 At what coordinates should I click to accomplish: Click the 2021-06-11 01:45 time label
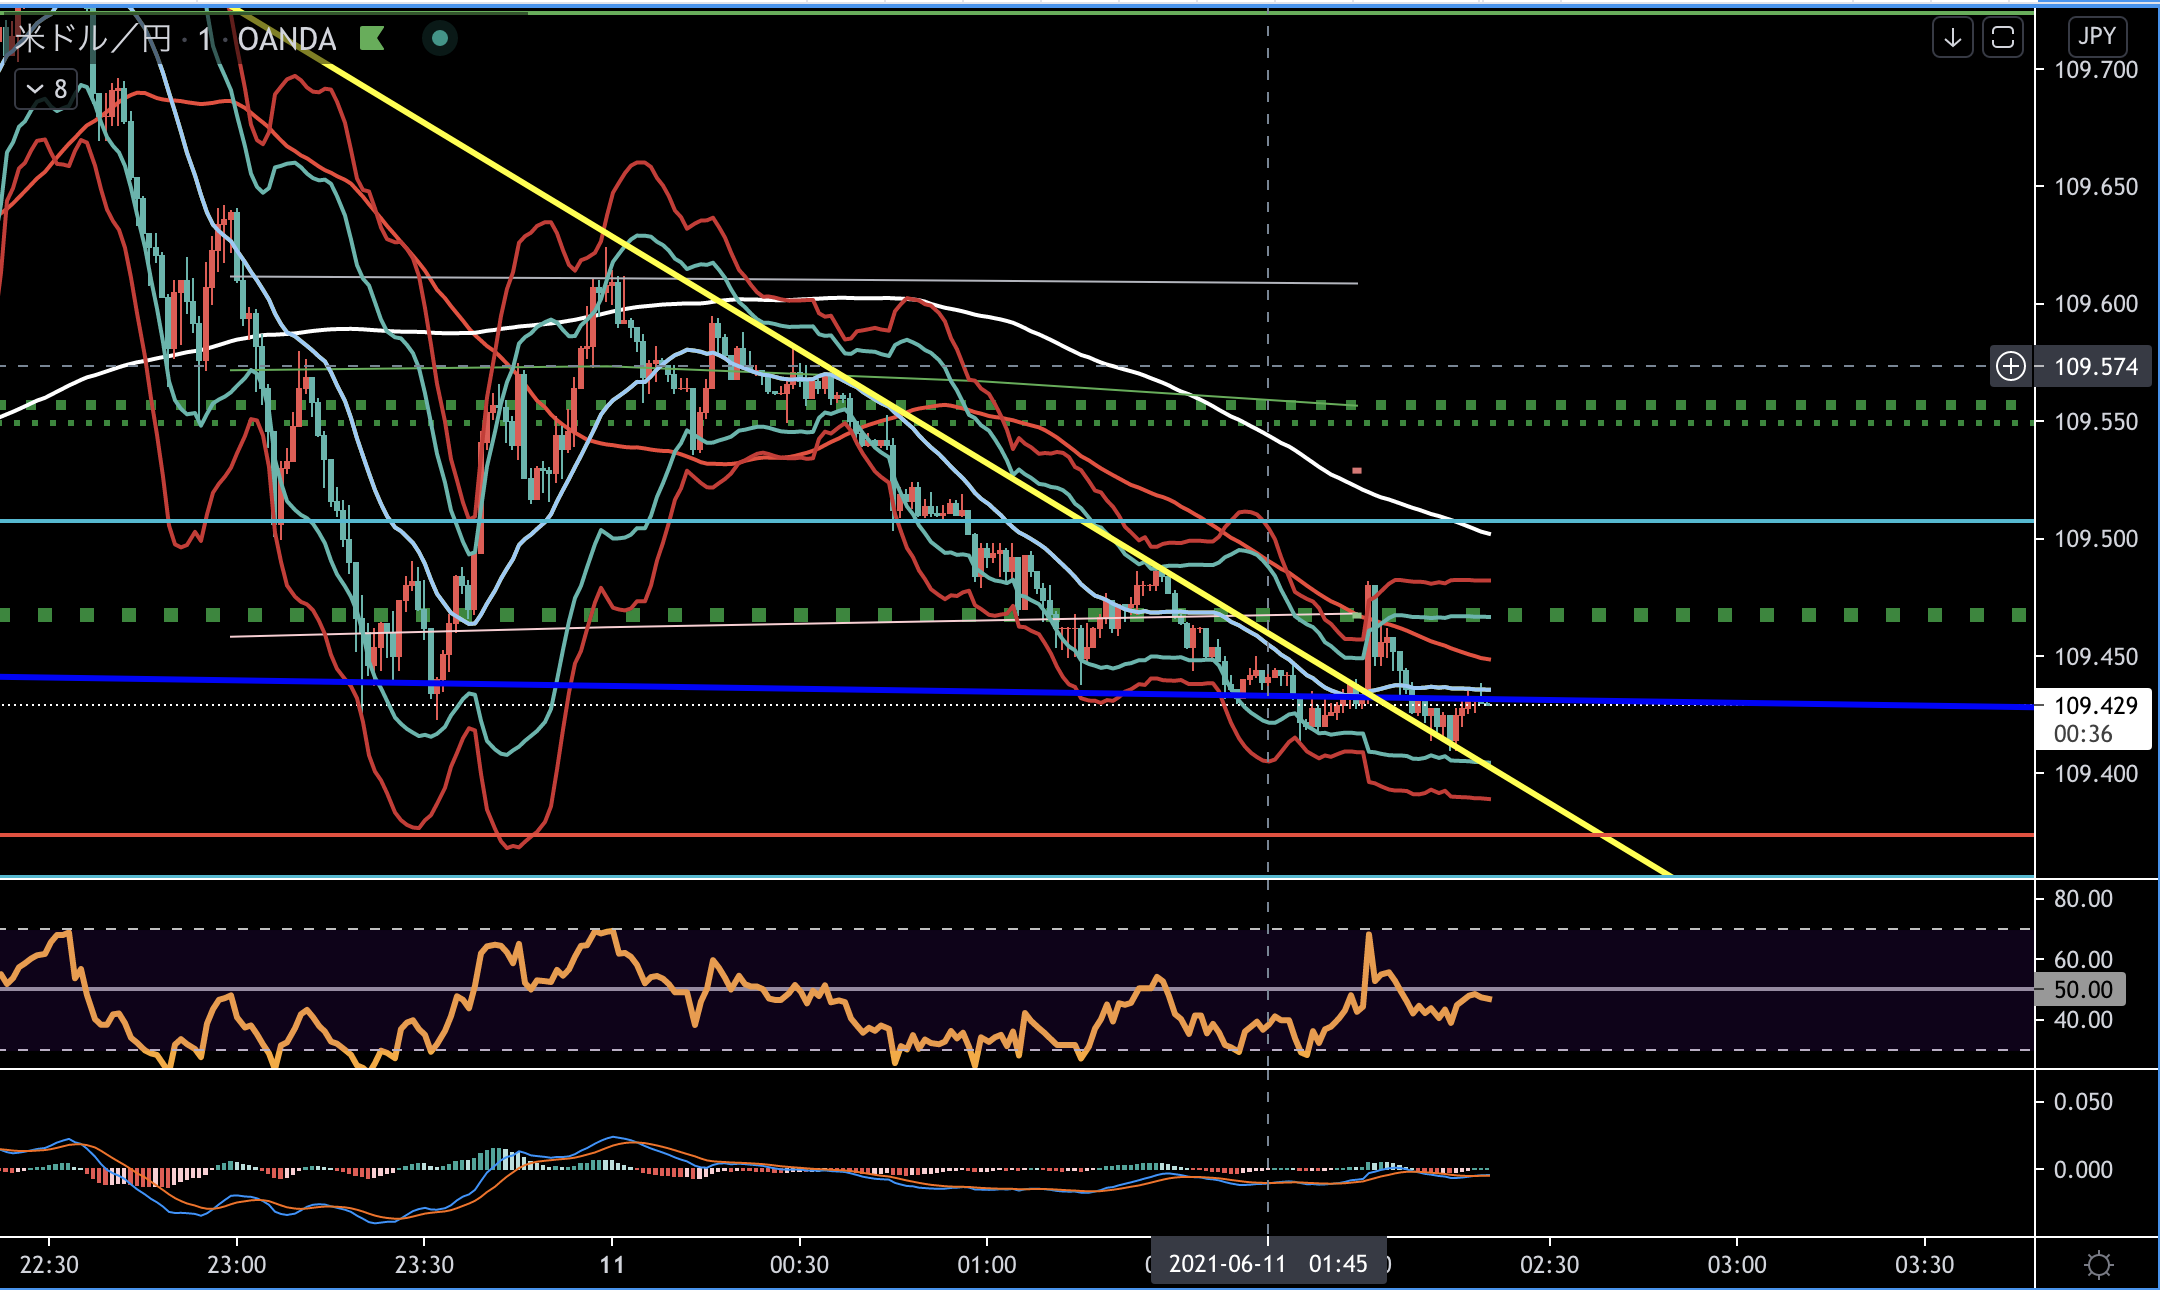(x=1267, y=1264)
